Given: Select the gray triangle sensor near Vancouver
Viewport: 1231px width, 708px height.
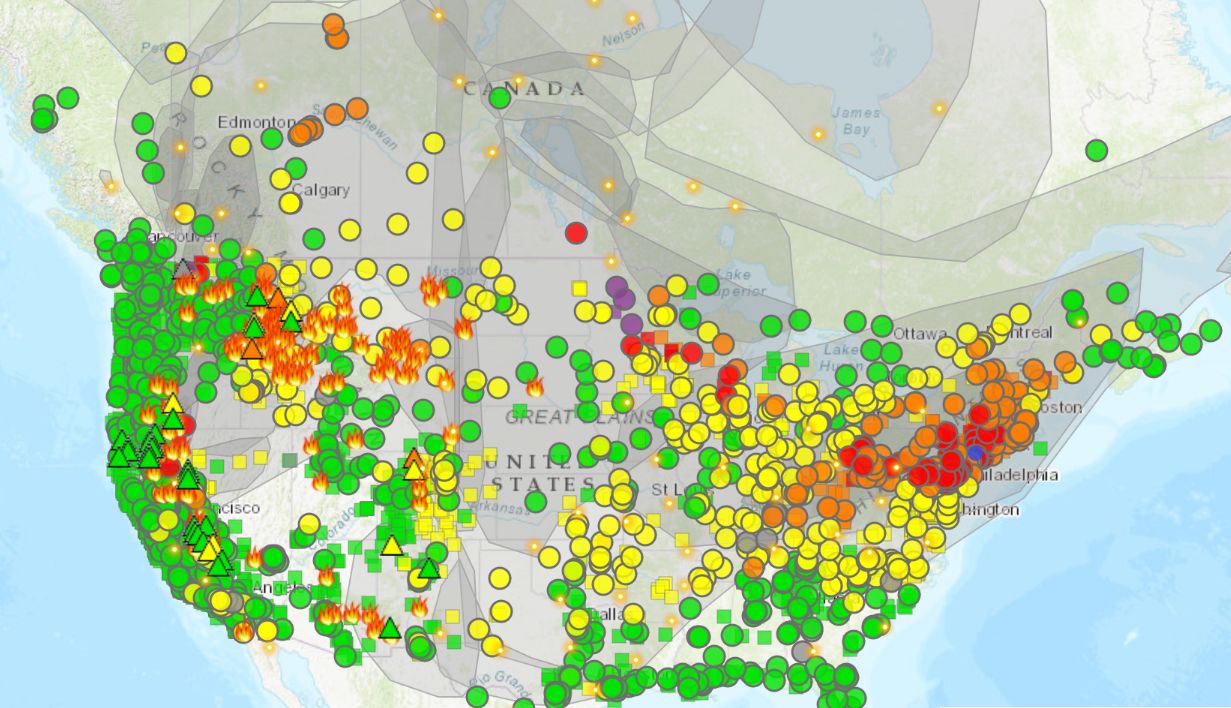Looking at the screenshot, I should [x=183, y=268].
